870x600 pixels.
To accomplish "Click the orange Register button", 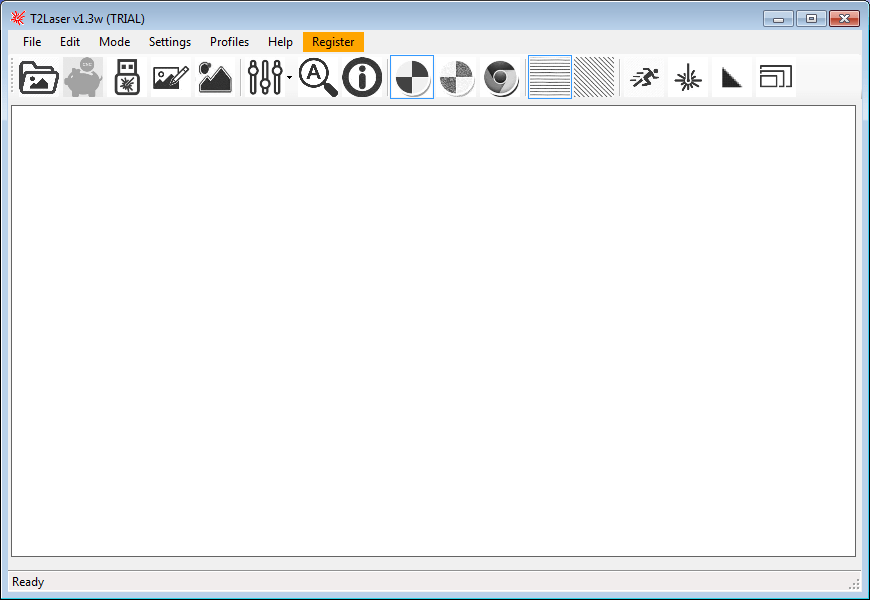I will point(333,42).
